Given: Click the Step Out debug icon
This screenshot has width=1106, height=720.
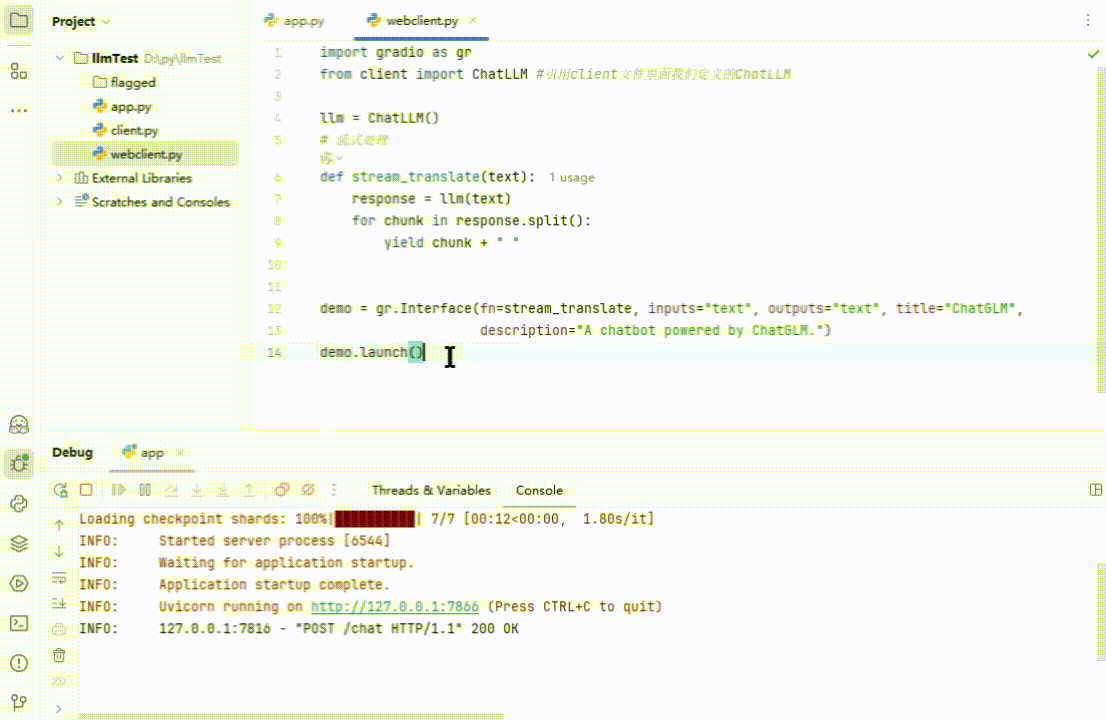Looking at the screenshot, I should point(249,489).
